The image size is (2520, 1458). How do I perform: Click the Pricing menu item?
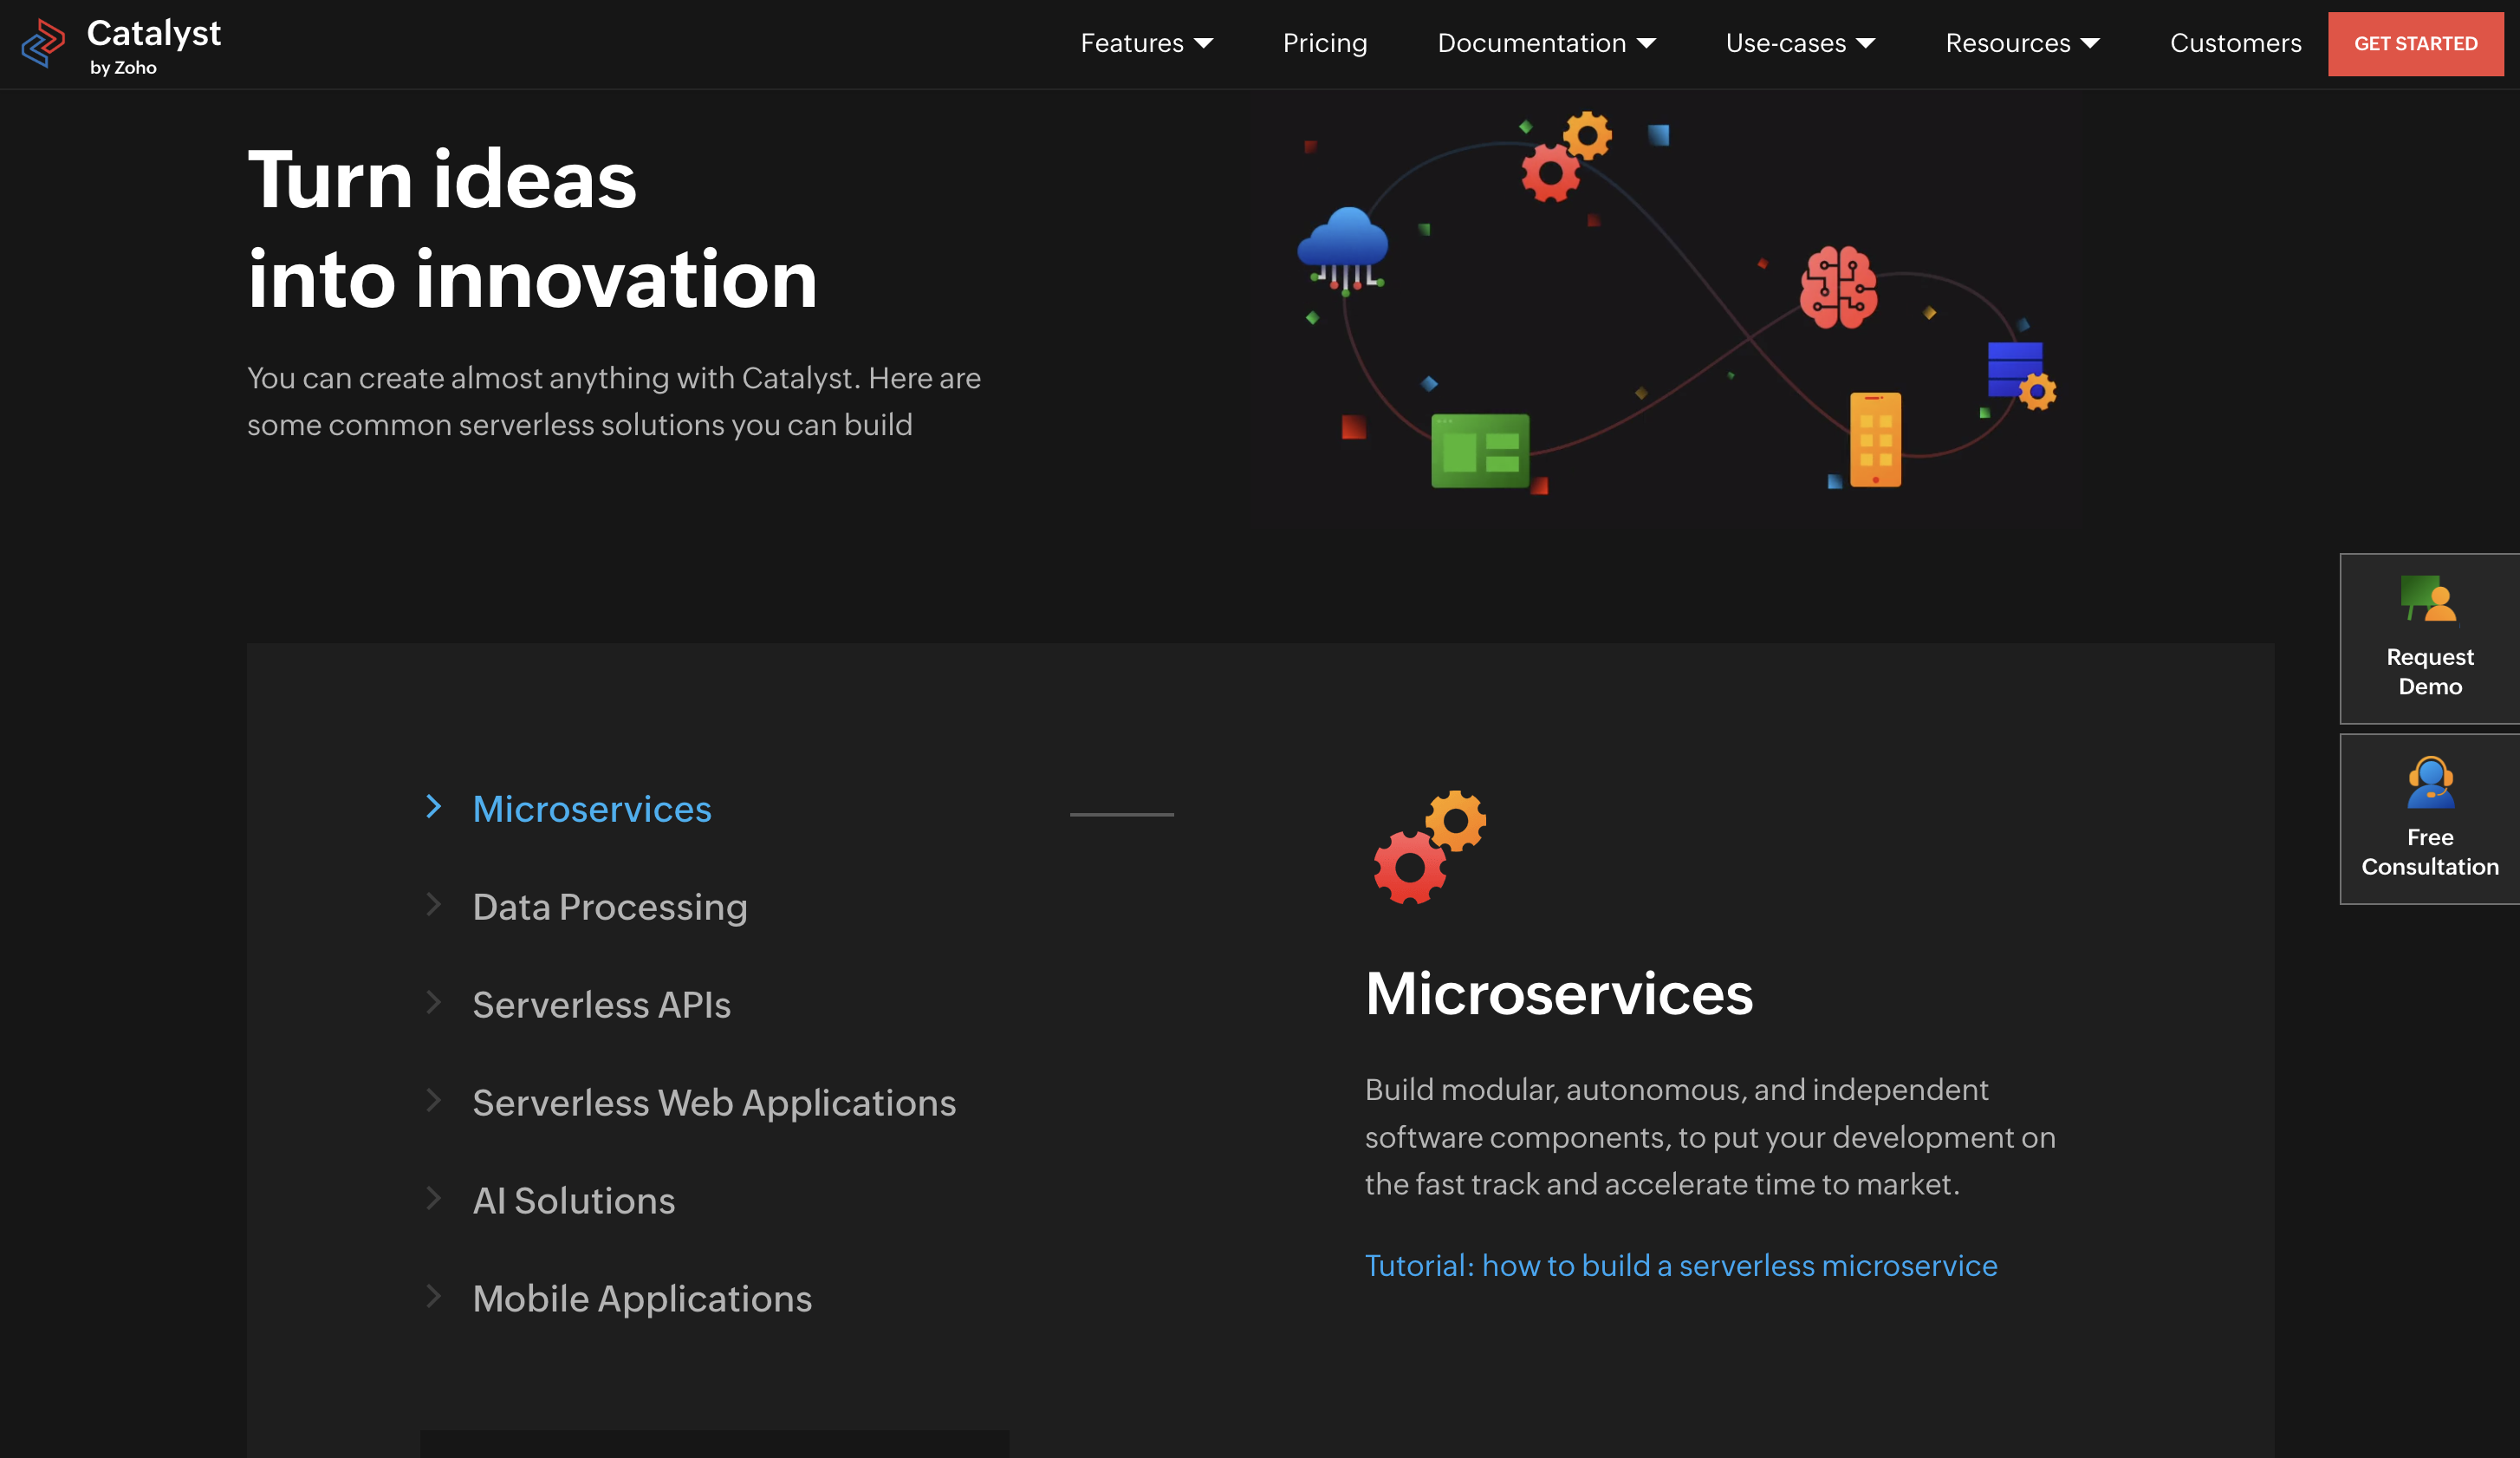[x=1325, y=43]
